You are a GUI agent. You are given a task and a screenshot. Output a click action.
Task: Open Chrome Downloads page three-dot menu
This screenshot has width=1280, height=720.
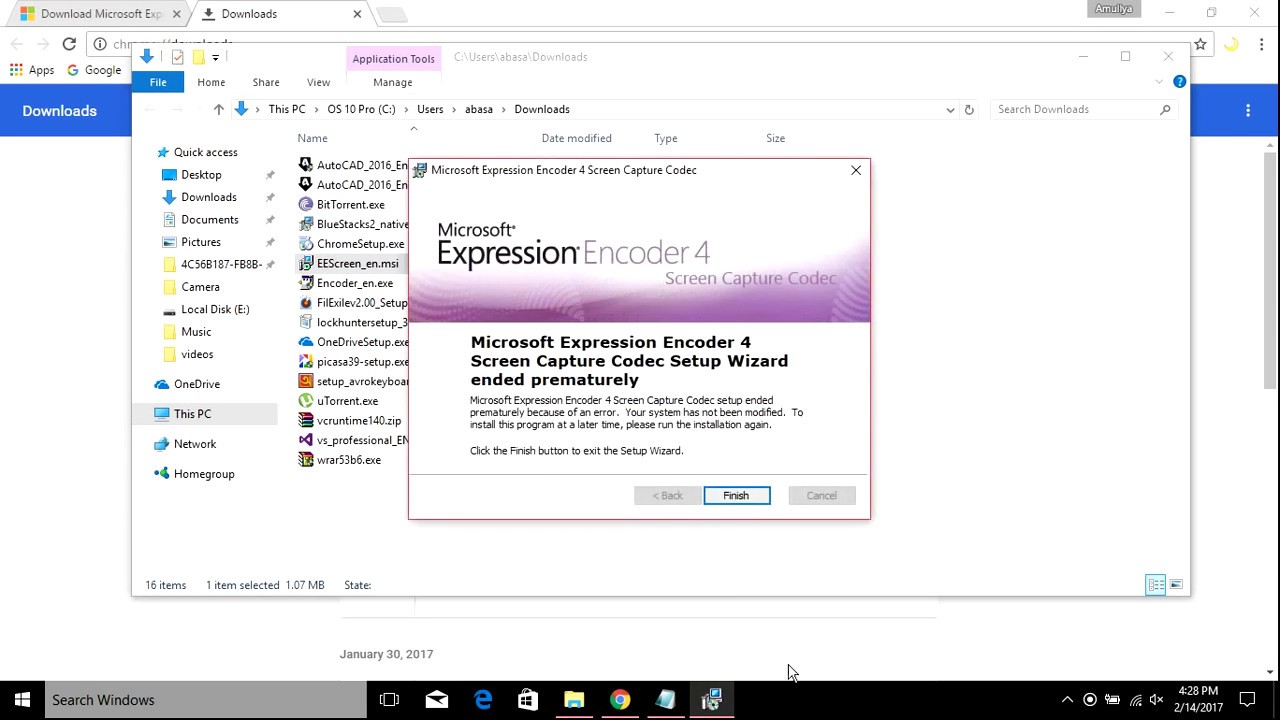[1247, 111]
